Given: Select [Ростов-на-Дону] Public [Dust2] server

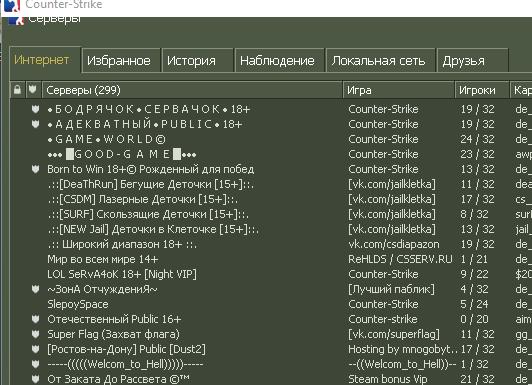Looking at the screenshot, I should coord(126,349).
